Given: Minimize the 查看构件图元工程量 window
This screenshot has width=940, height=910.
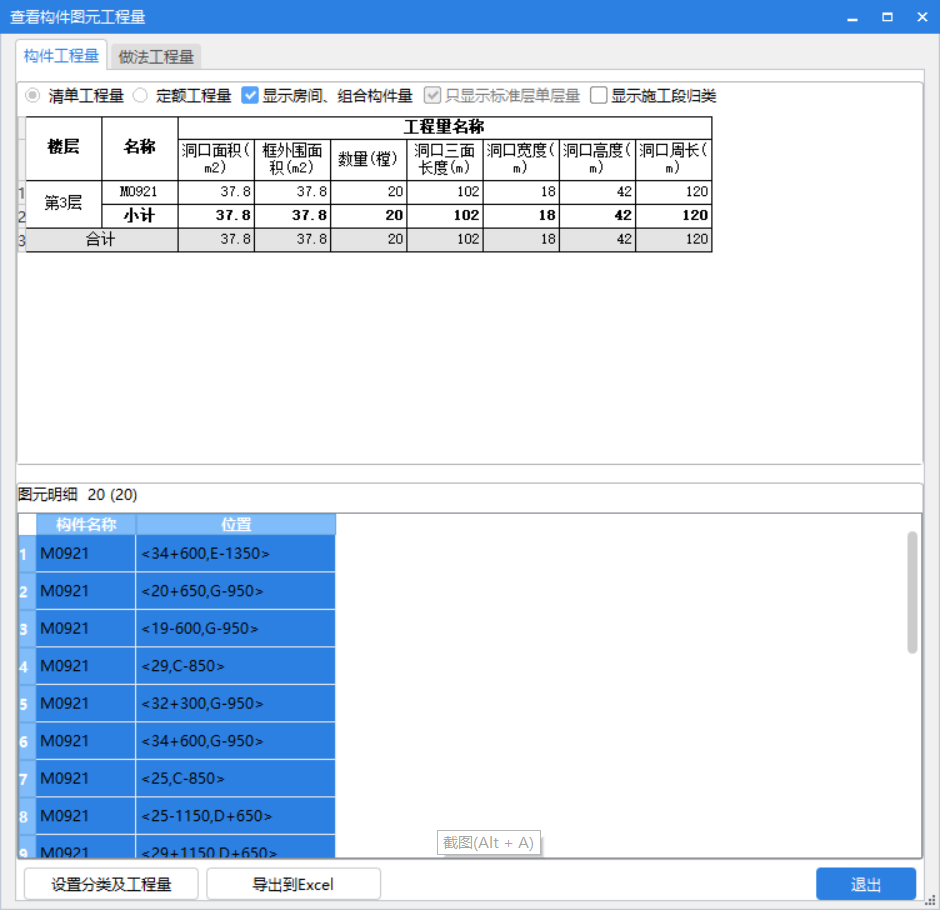Looking at the screenshot, I should coord(852,17).
